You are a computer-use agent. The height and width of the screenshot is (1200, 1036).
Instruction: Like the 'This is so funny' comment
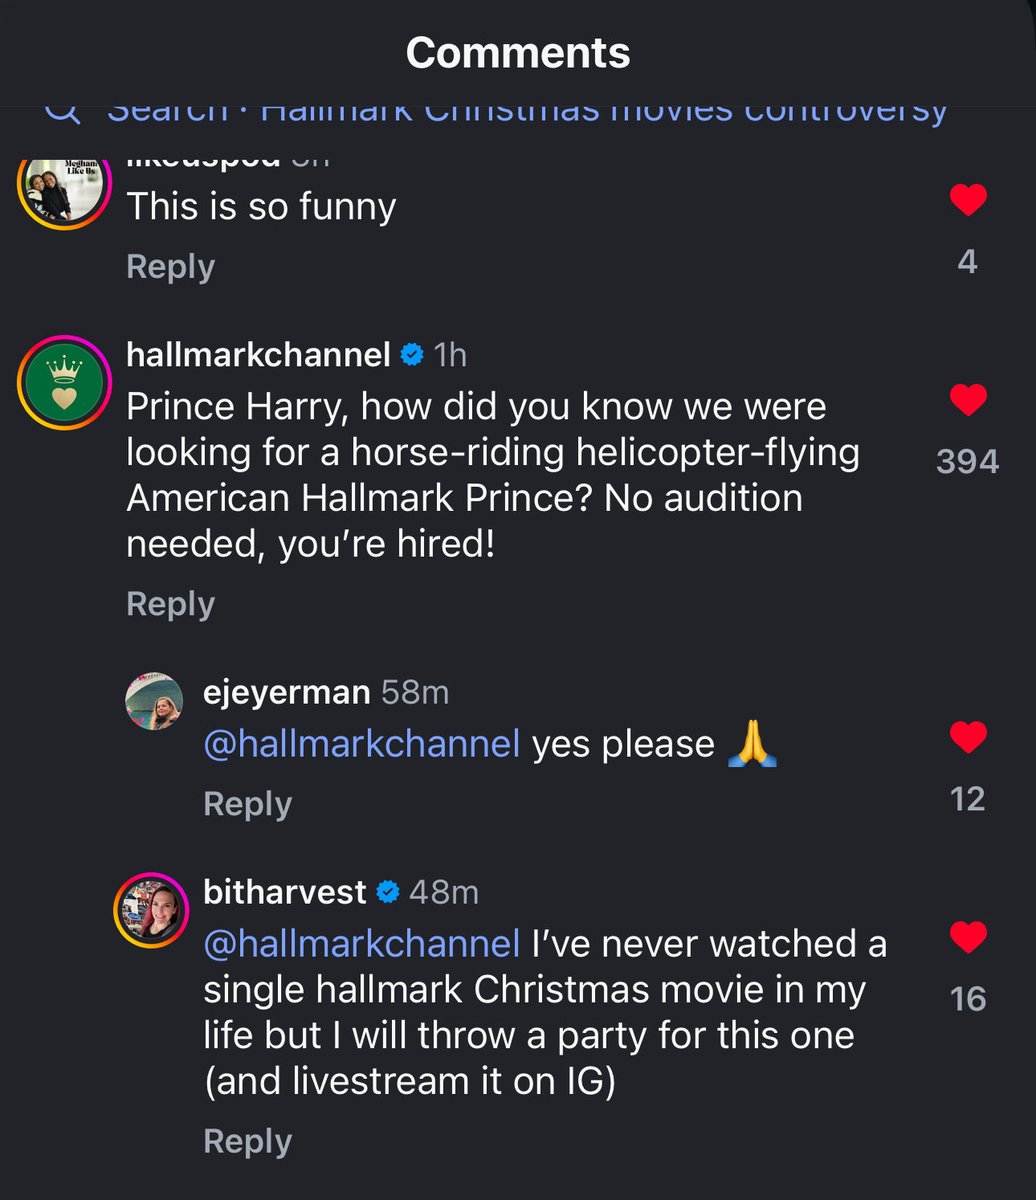tap(967, 202)
